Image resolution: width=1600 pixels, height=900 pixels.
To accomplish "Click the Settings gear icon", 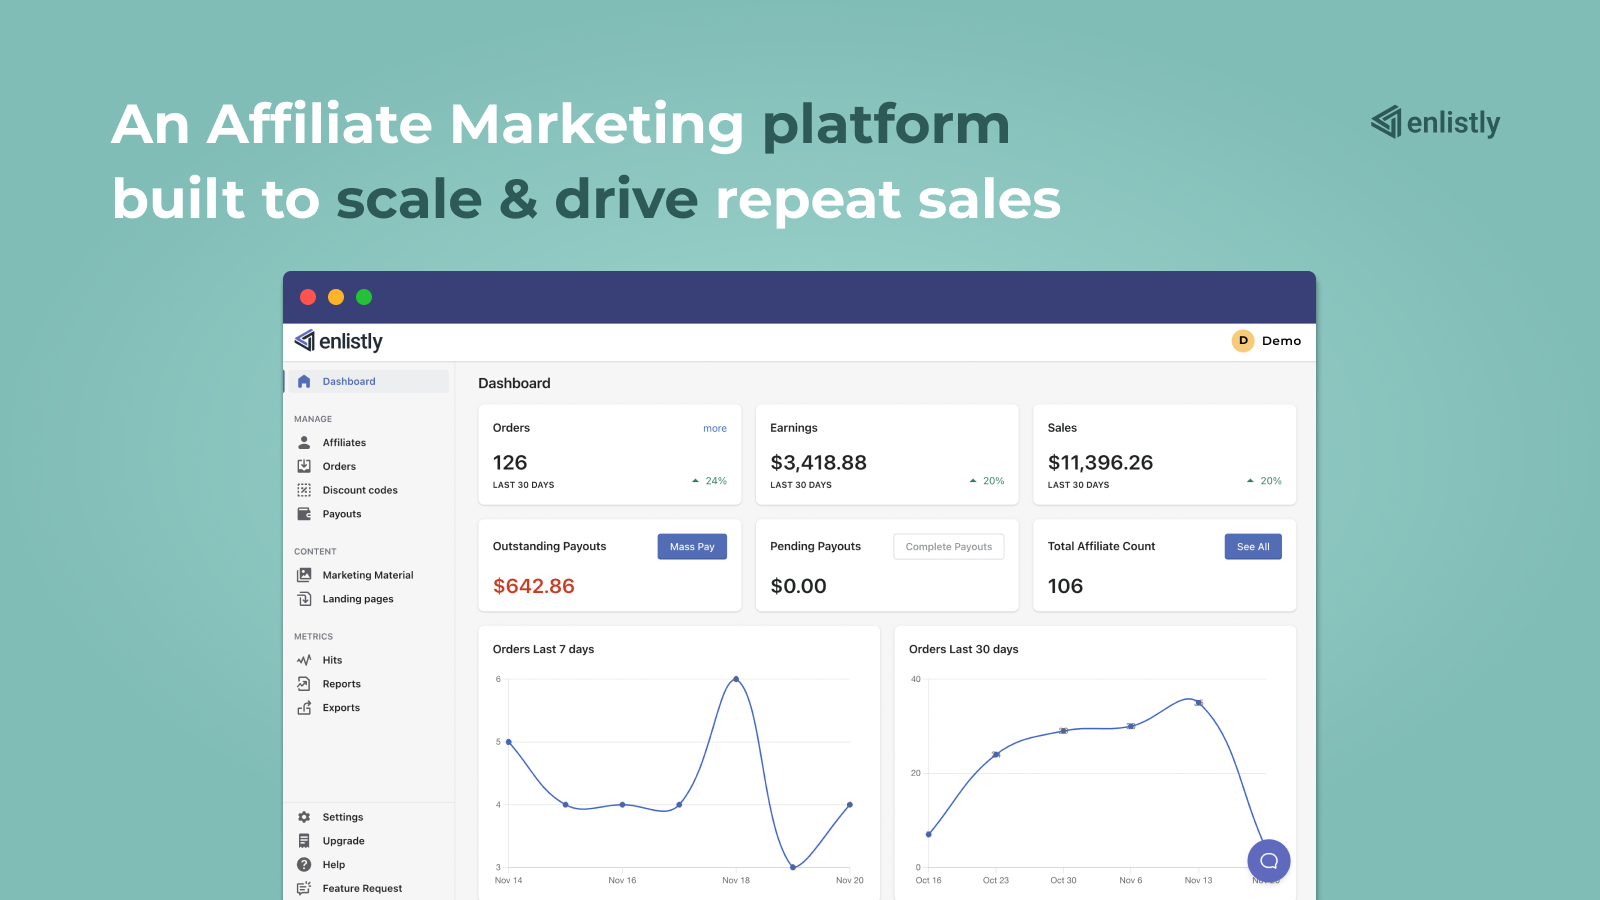I will coord(304,817).
